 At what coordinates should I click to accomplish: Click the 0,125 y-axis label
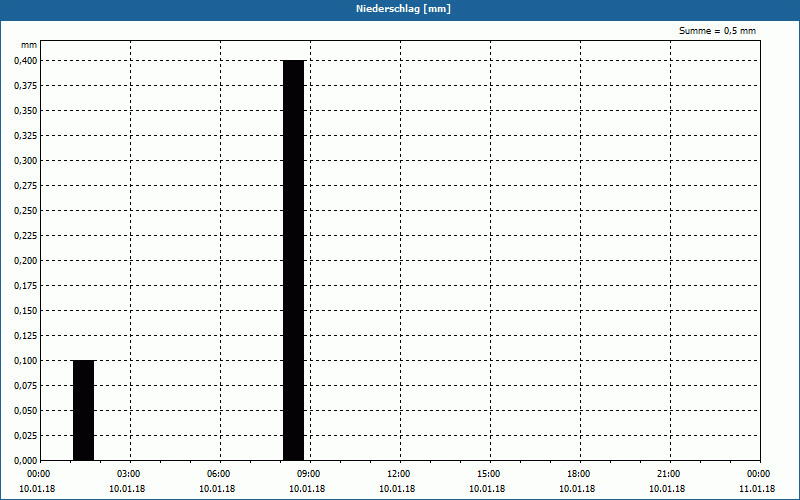[26, 336]
